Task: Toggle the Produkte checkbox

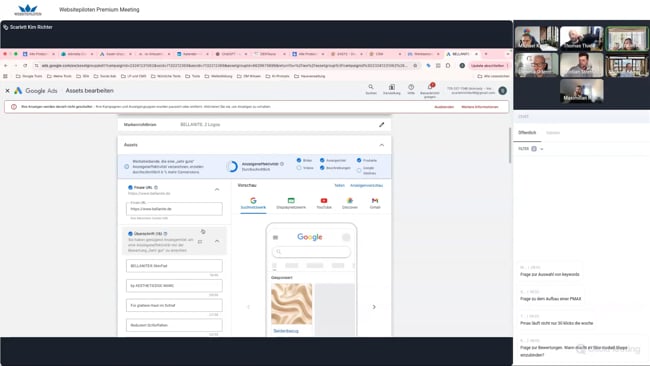Action: (x=359, y=160)
